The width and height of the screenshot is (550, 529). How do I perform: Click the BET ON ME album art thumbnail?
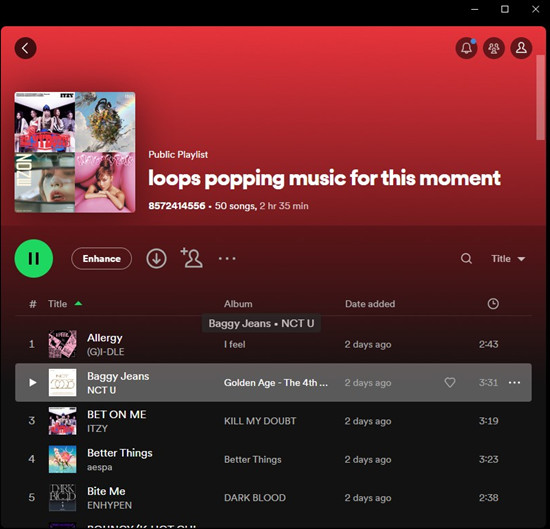tap(62, 421)
